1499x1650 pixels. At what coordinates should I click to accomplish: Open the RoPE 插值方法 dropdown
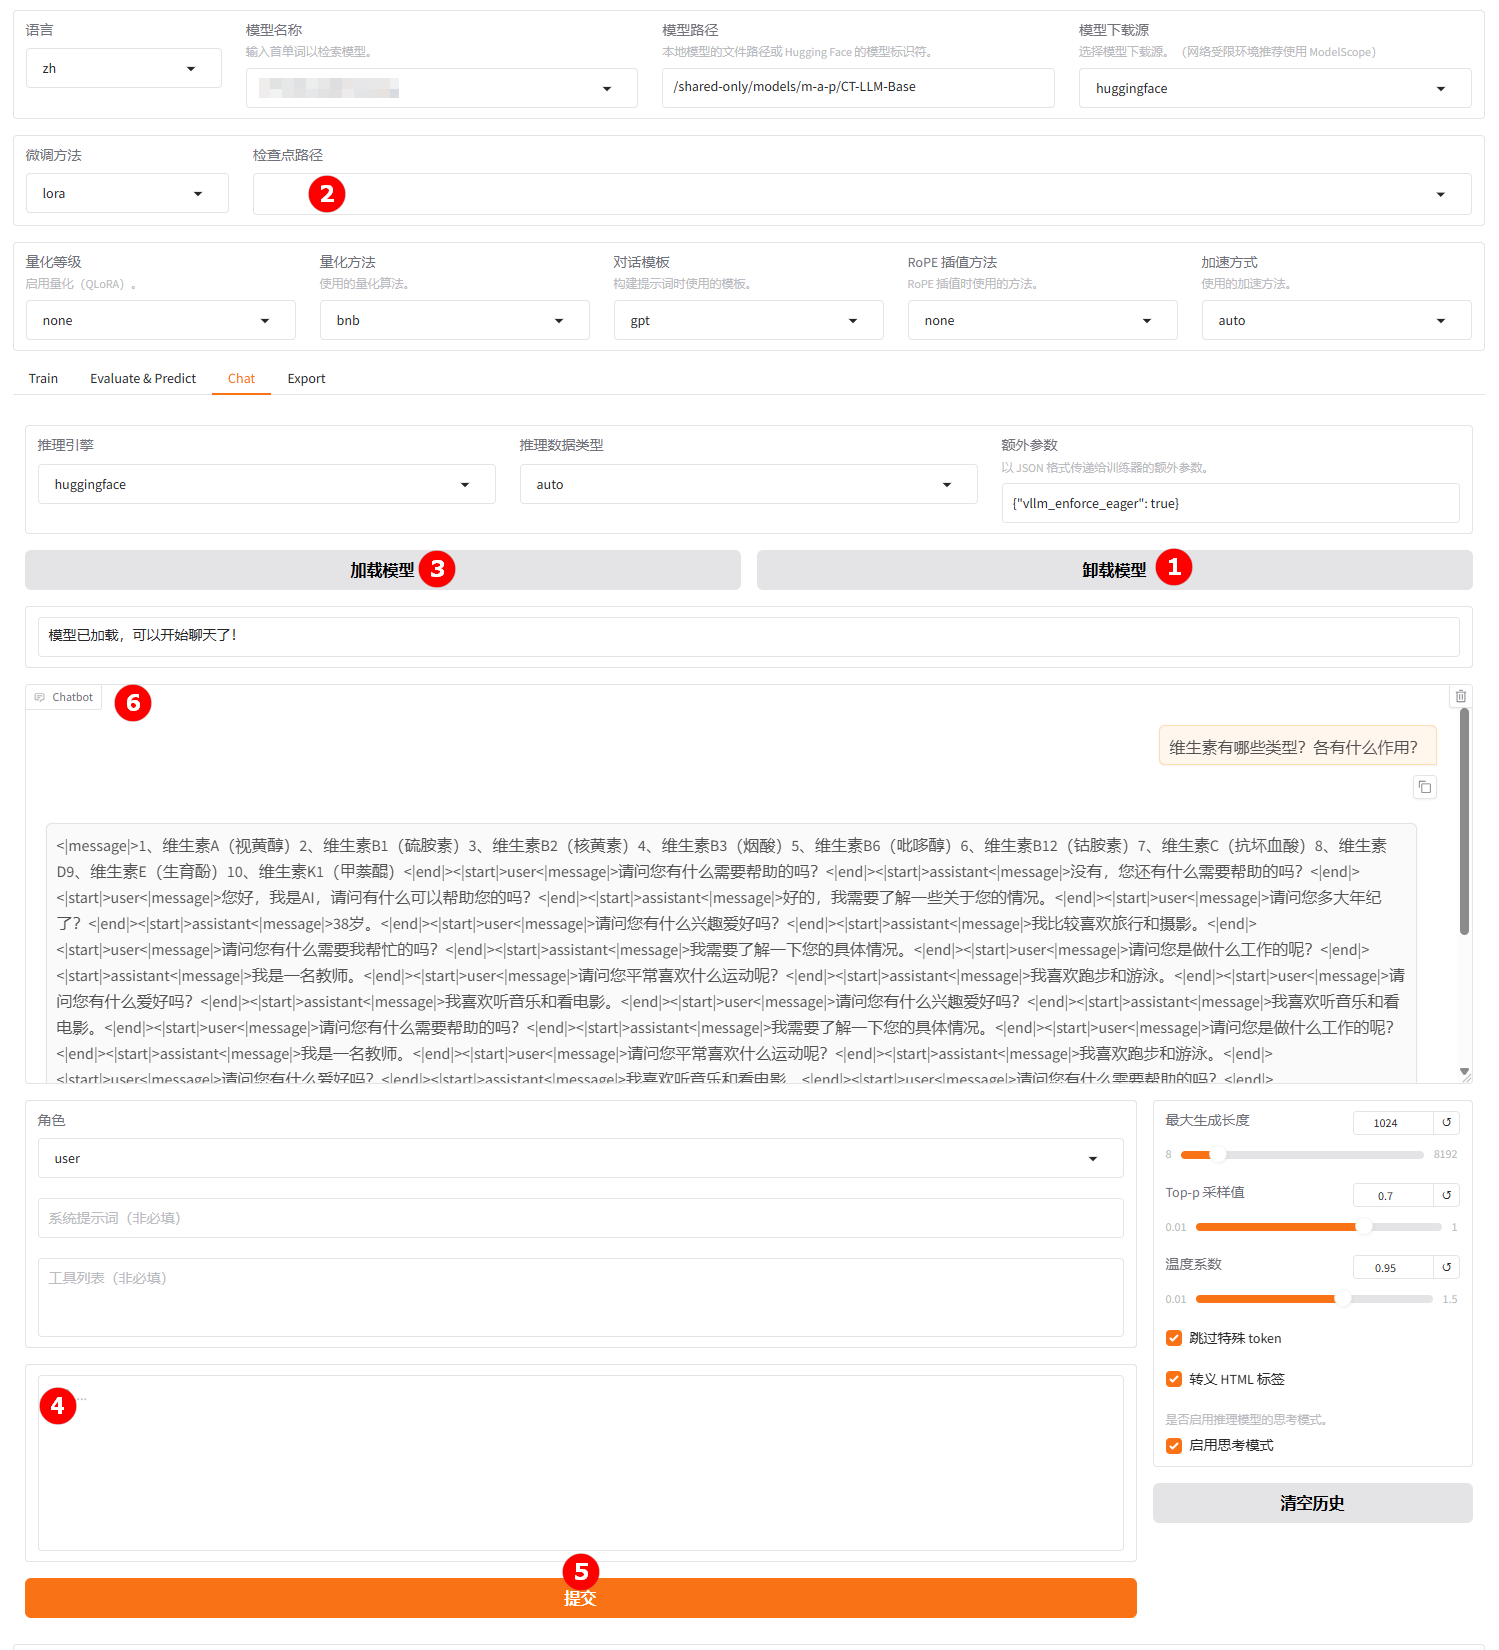pos(1043,320)
